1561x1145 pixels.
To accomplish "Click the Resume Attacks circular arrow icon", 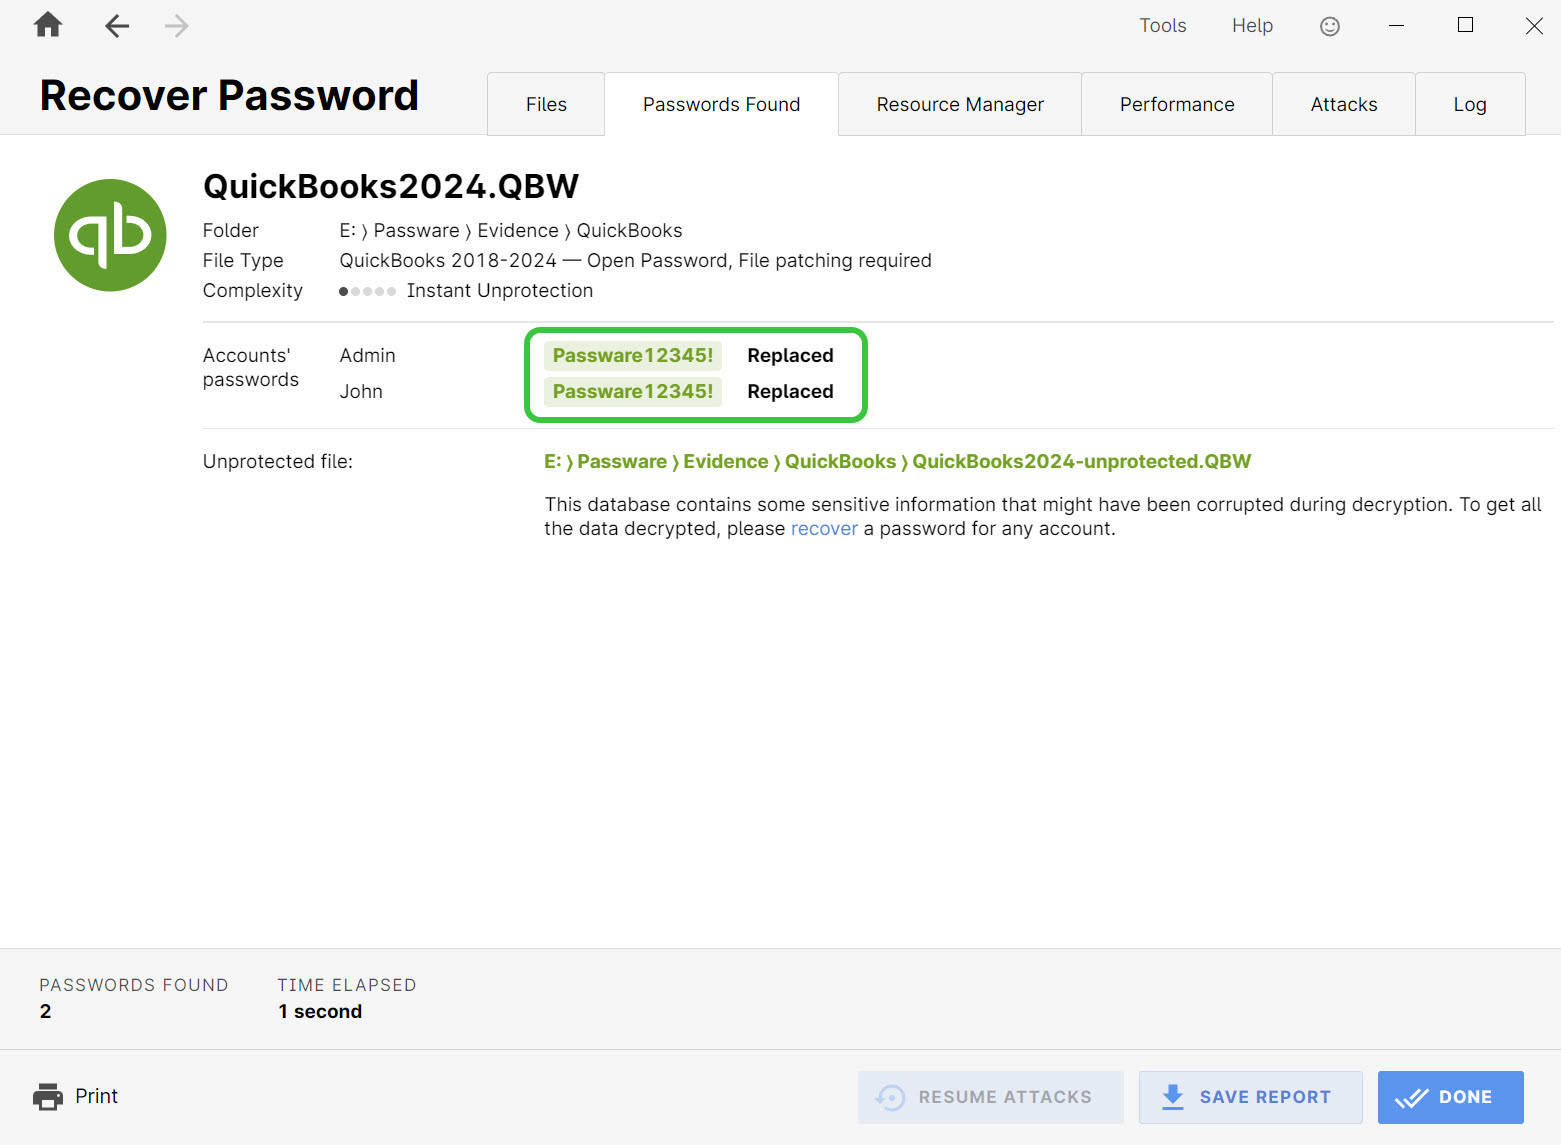I will (x=889, y=1097).
